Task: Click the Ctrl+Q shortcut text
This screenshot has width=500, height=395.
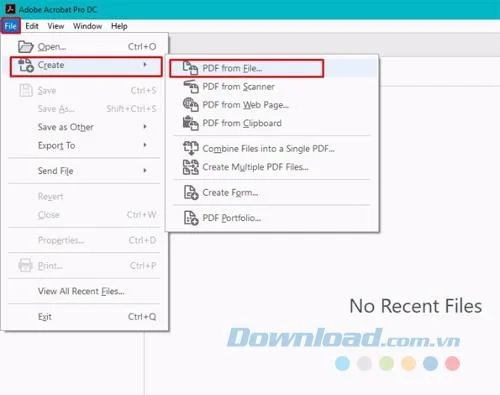Action: pos(142,317)
